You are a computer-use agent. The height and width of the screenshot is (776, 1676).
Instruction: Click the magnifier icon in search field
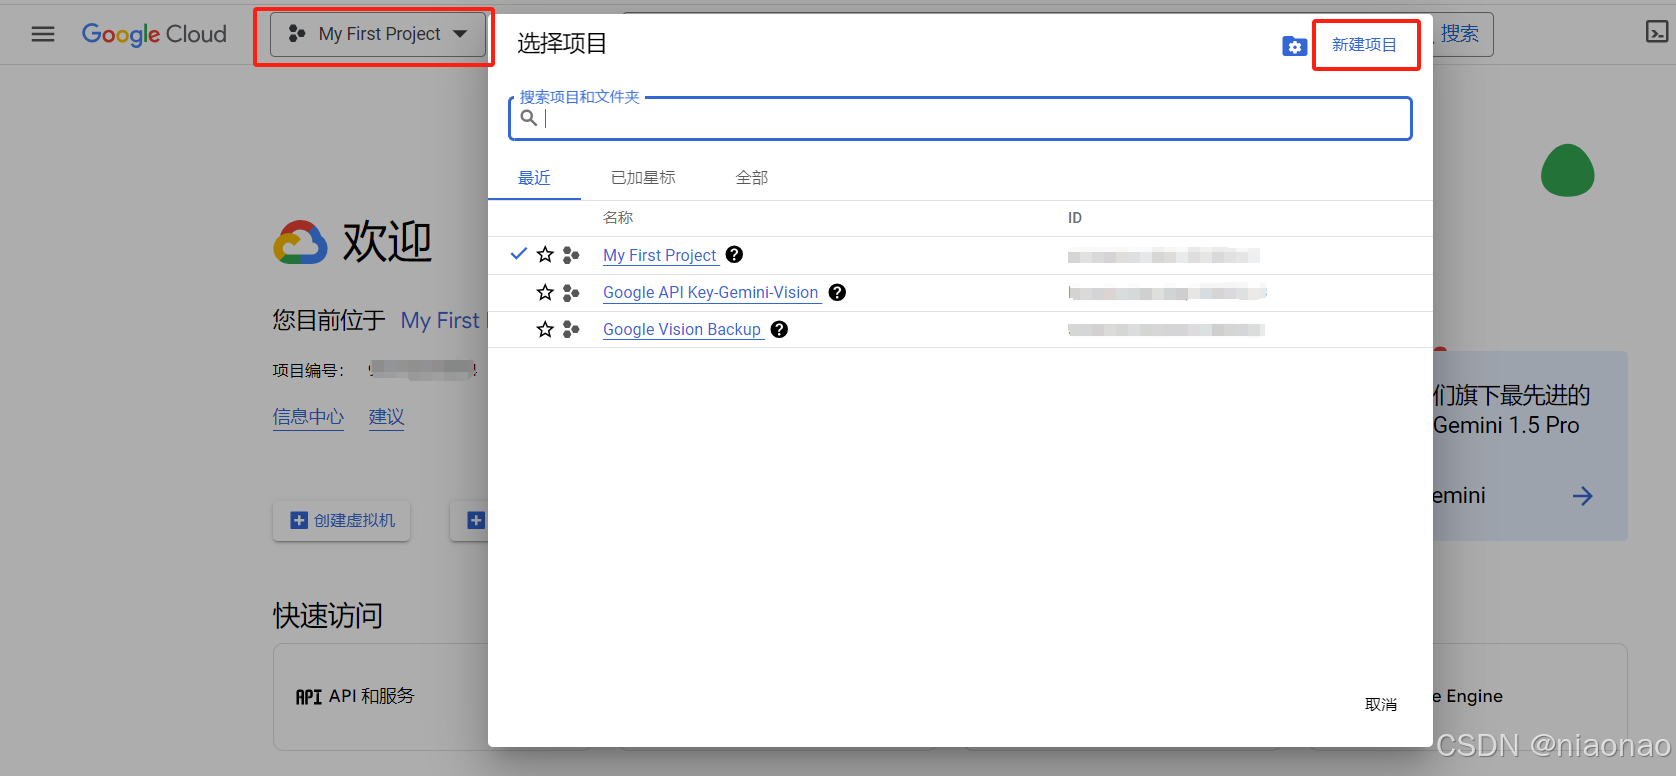[529, 118]
